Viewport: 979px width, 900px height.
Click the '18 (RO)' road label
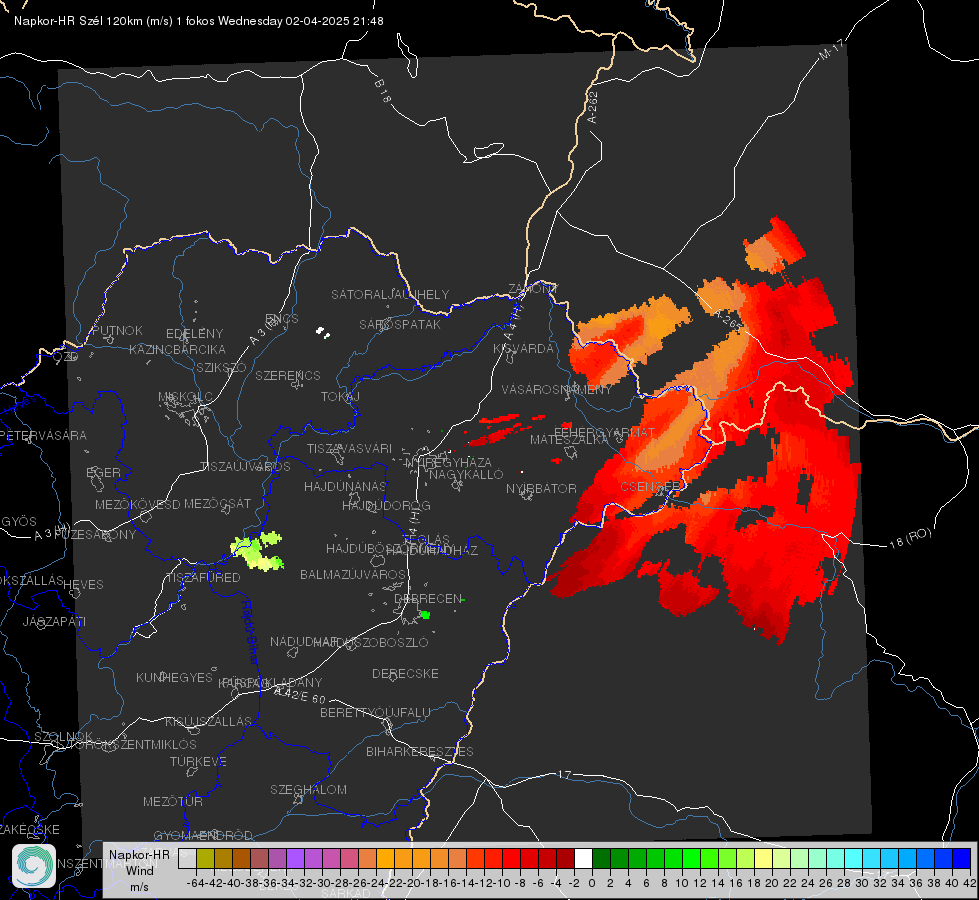[x=910, y=538]
